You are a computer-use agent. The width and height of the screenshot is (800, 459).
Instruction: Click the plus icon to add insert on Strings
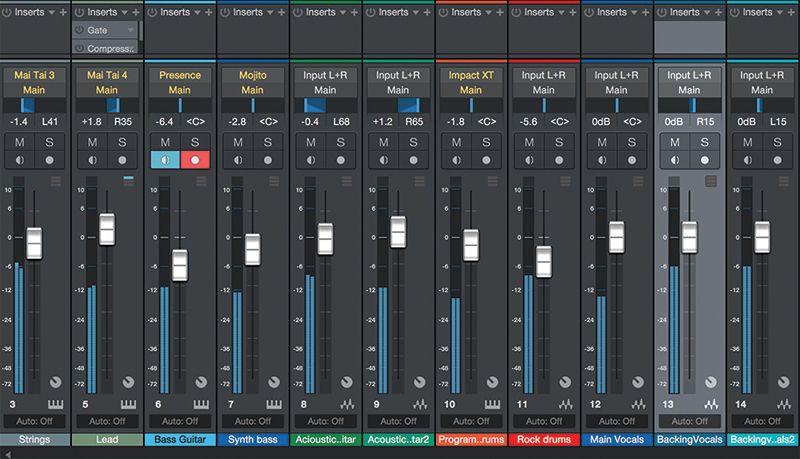coord(63,12)
